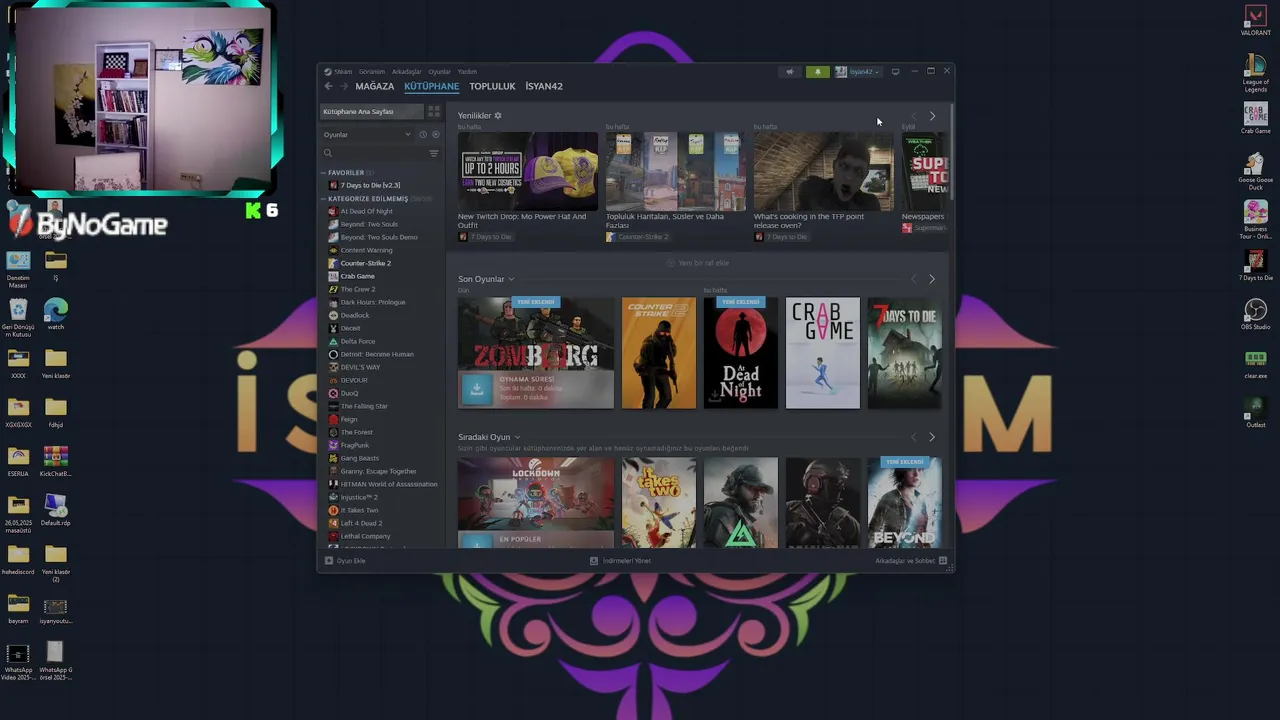Open advanced filter options icon
This screenshot has width=1280, height=720.
pos(434,153)
